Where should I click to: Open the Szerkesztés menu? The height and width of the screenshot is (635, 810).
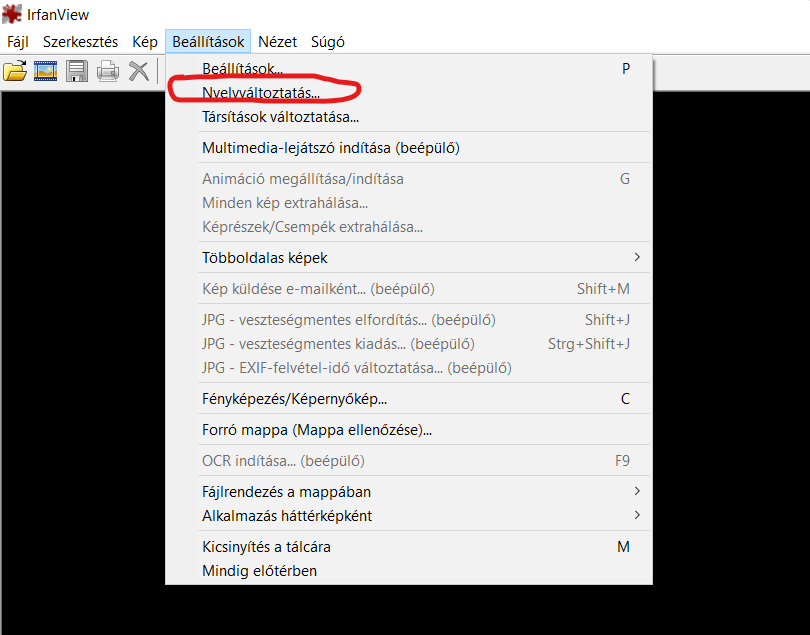pos(80,42)
